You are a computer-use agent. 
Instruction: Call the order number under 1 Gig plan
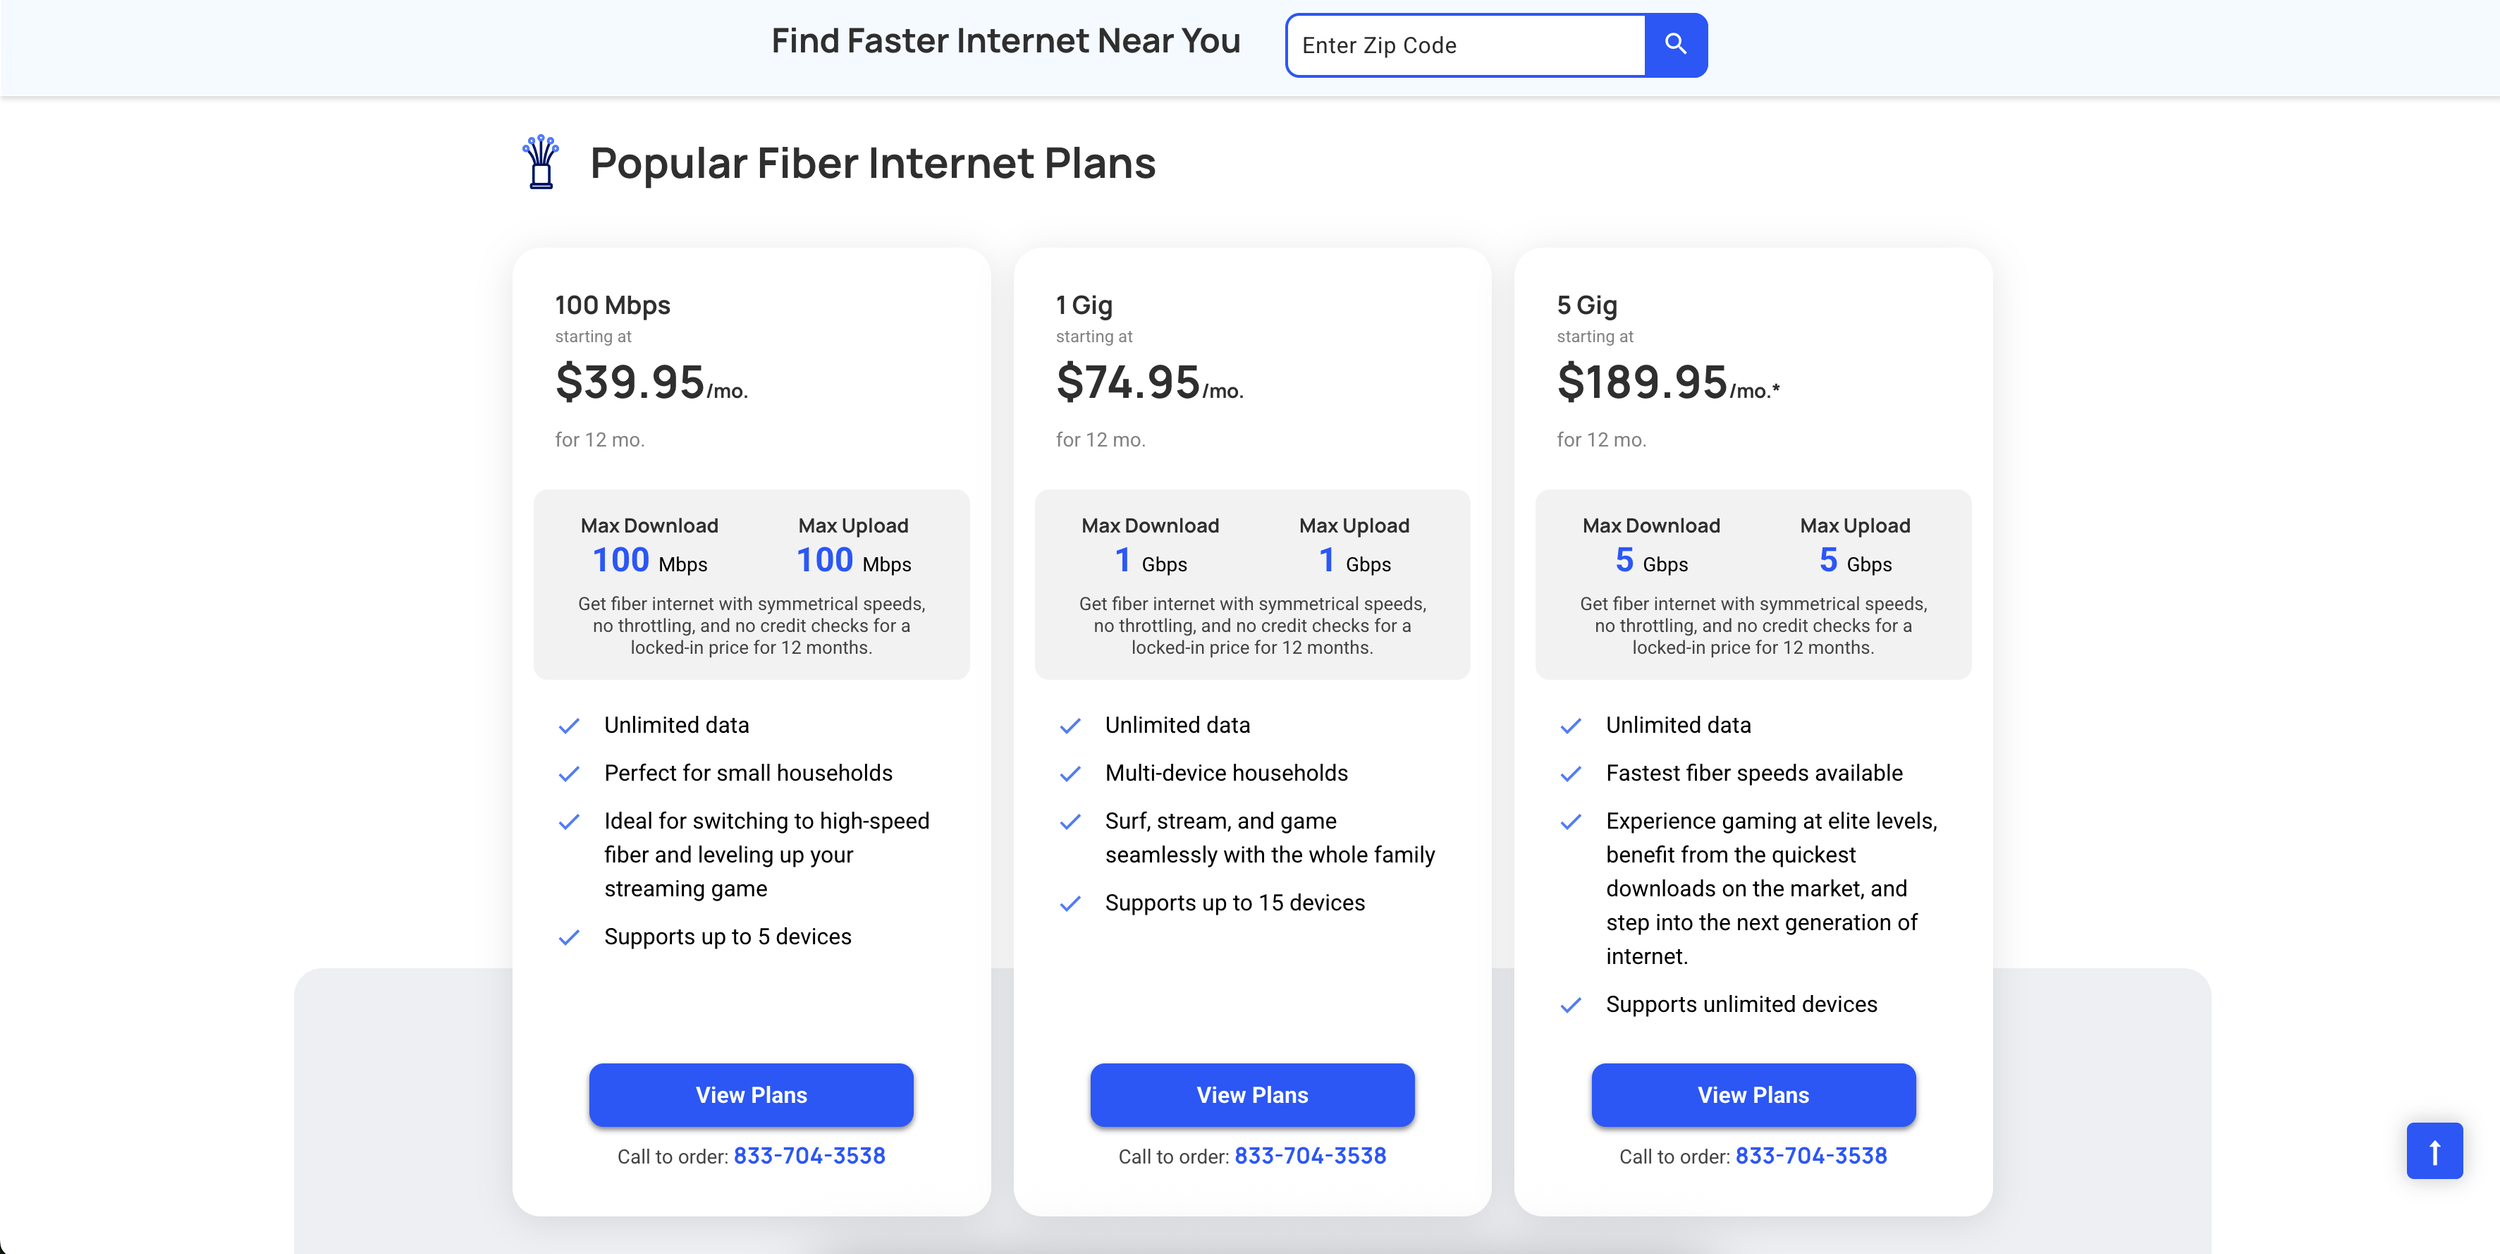tap(1310, 1156)
